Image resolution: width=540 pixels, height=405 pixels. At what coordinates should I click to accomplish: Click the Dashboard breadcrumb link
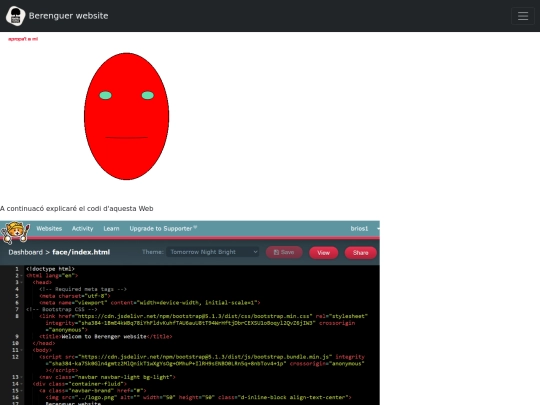26,252
